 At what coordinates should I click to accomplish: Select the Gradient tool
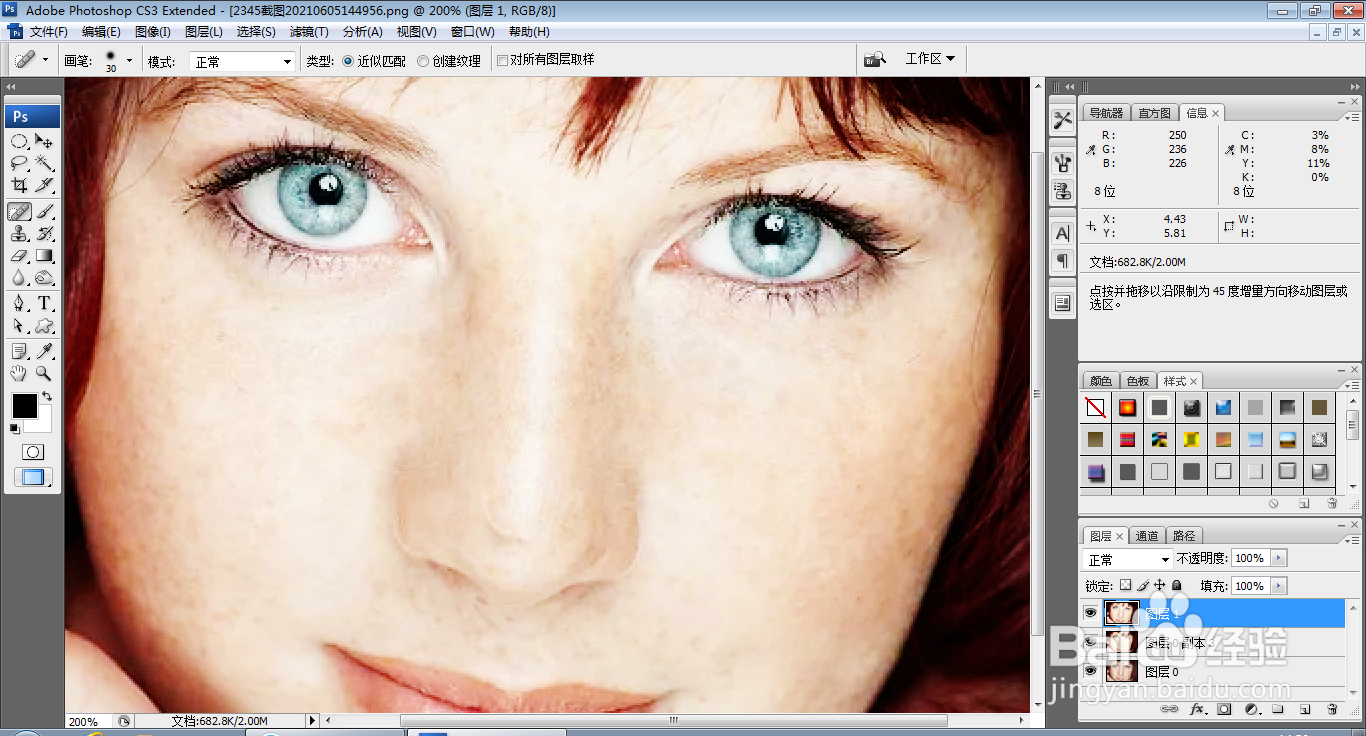click(x=44, y=256)
